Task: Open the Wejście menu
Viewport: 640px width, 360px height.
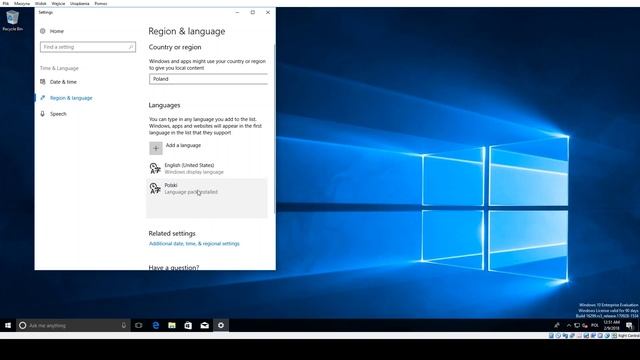Action: click(58, 4)
